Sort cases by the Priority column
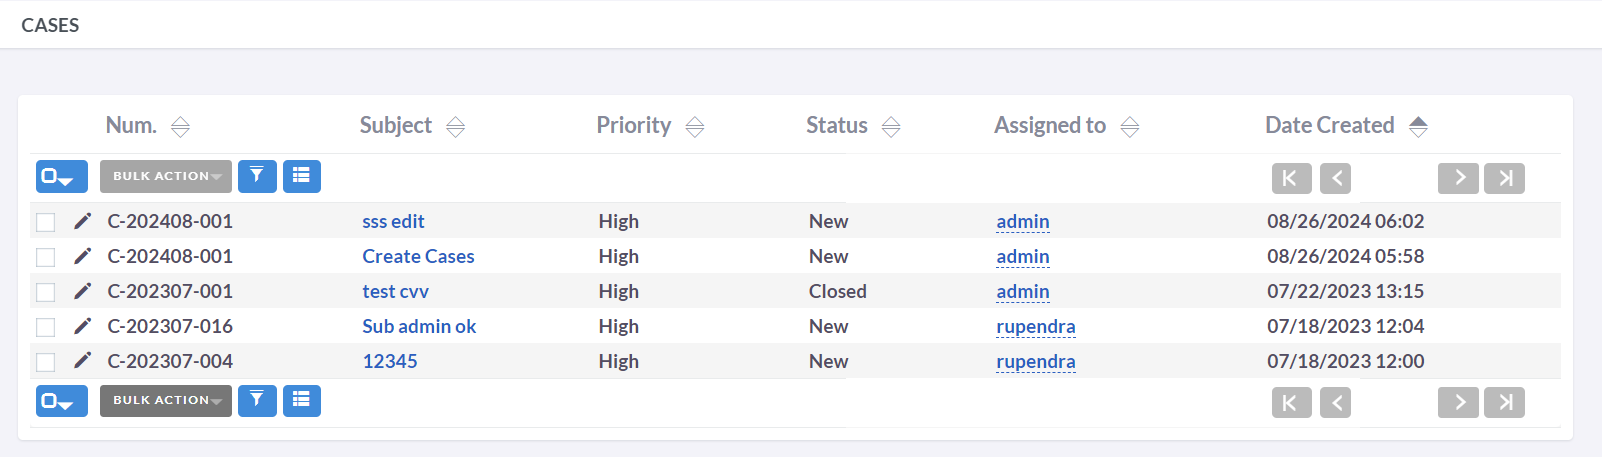Viewport: 1602px width, 457px height. pos(694,126)
